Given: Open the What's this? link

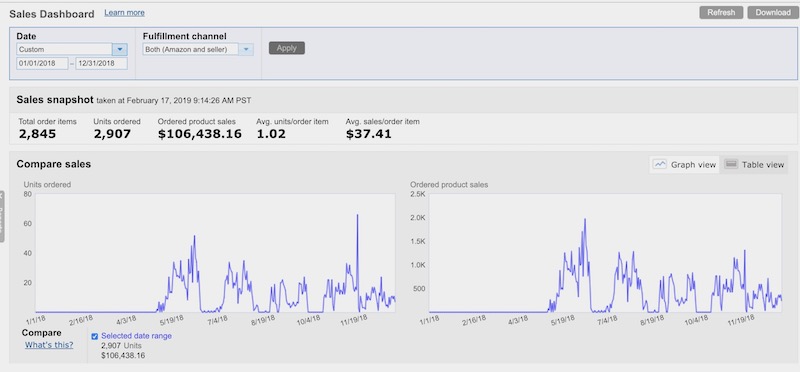Looking at the screenshot, I should pyautogui.click(x=49, y=345).
